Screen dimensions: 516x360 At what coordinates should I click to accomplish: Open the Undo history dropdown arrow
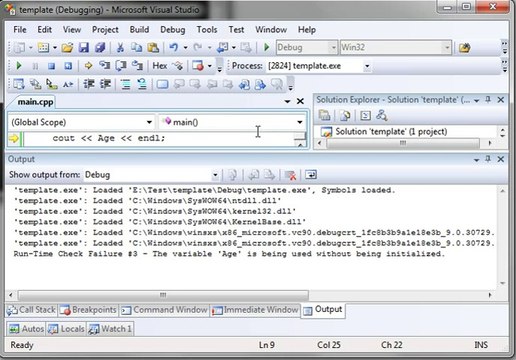pyautogui.click(x=185, y=48)
